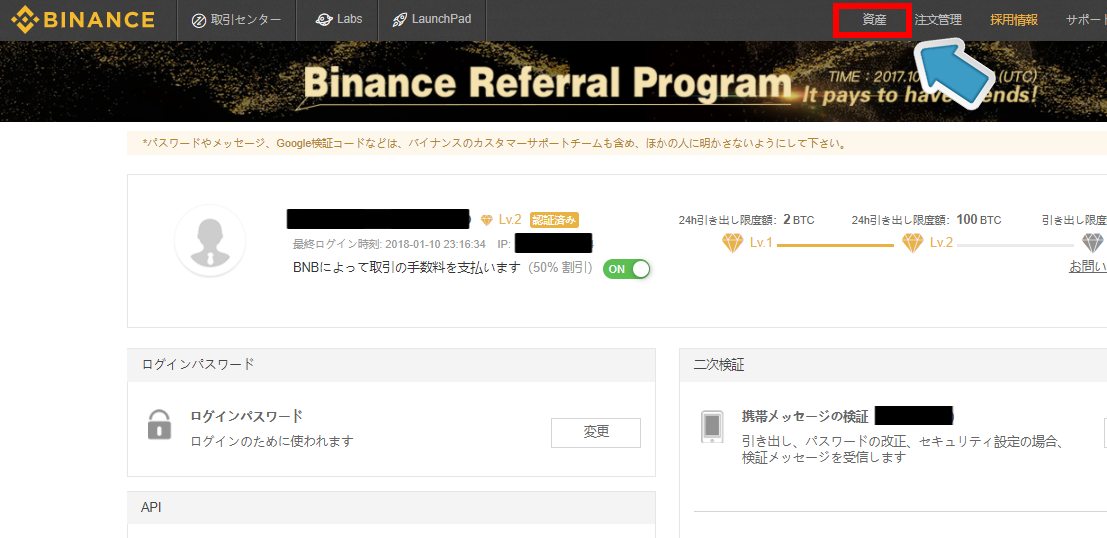
Task: Click the 取引センター gauge icon
Action: click(199, 20)
